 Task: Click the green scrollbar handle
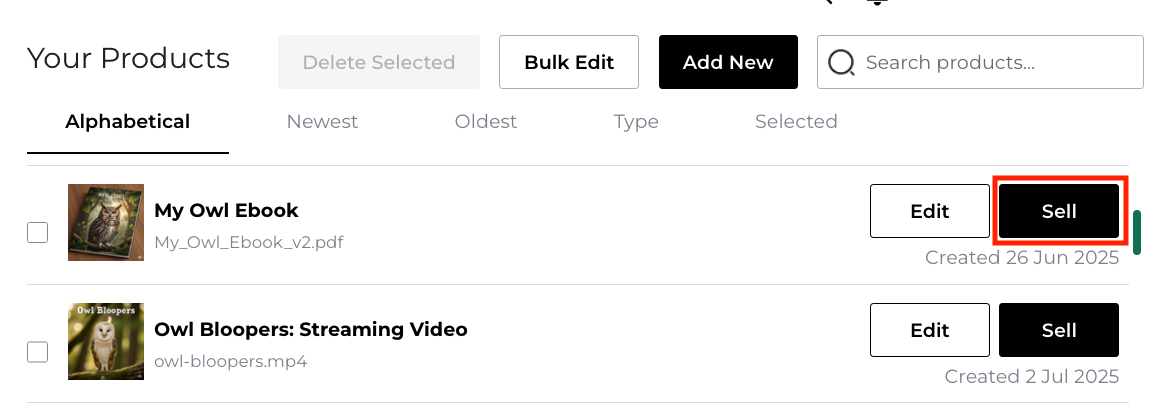(x=1137, y=232)
